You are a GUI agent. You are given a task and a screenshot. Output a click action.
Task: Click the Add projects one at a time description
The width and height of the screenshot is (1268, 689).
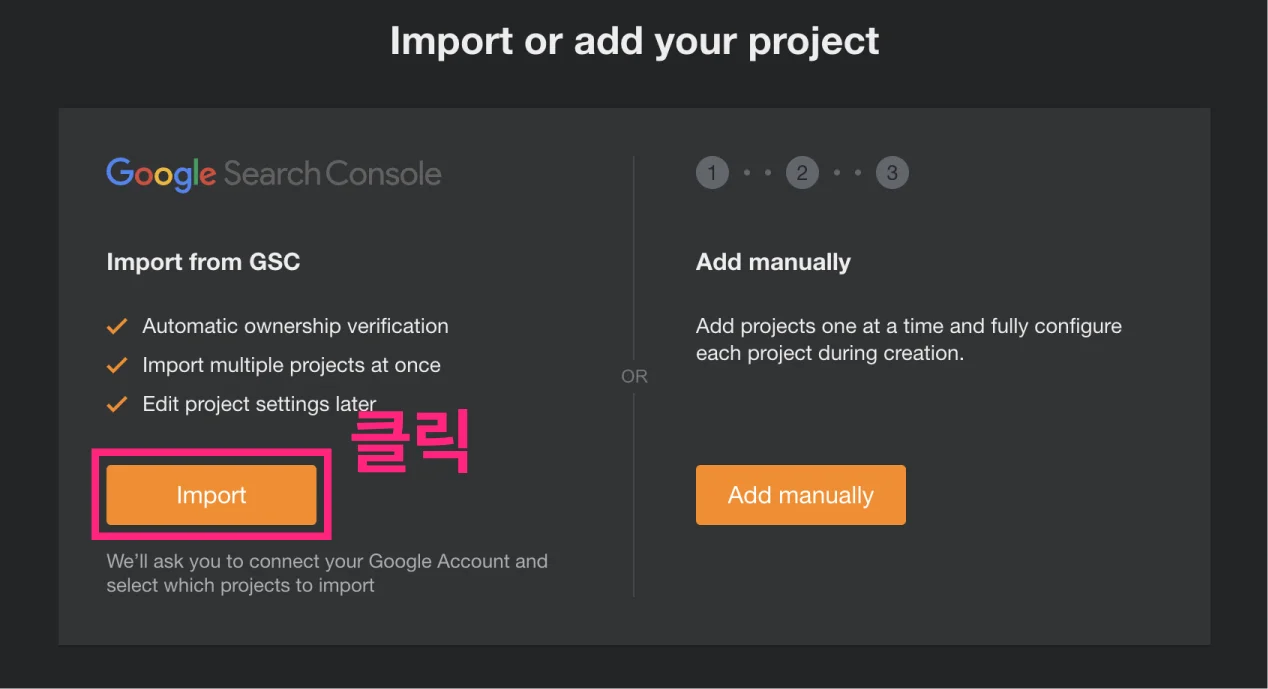[x=908, y=339]
